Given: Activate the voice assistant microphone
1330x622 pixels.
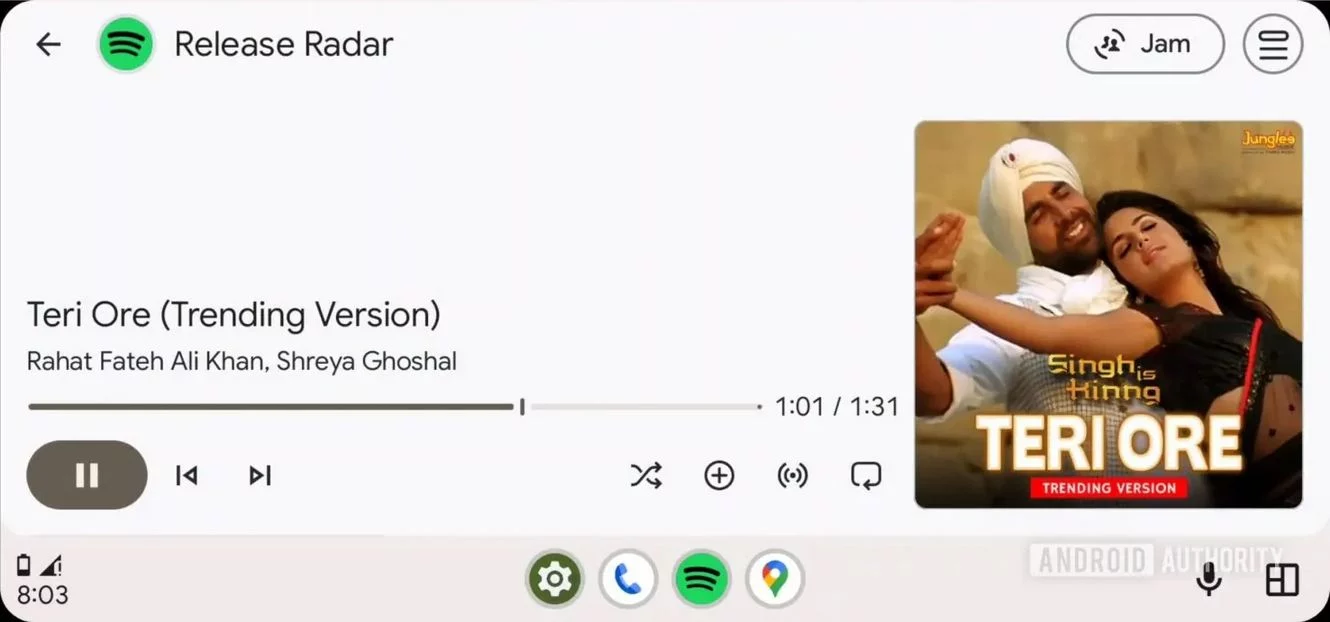Looking at the screenshot, I should 1209,579.
